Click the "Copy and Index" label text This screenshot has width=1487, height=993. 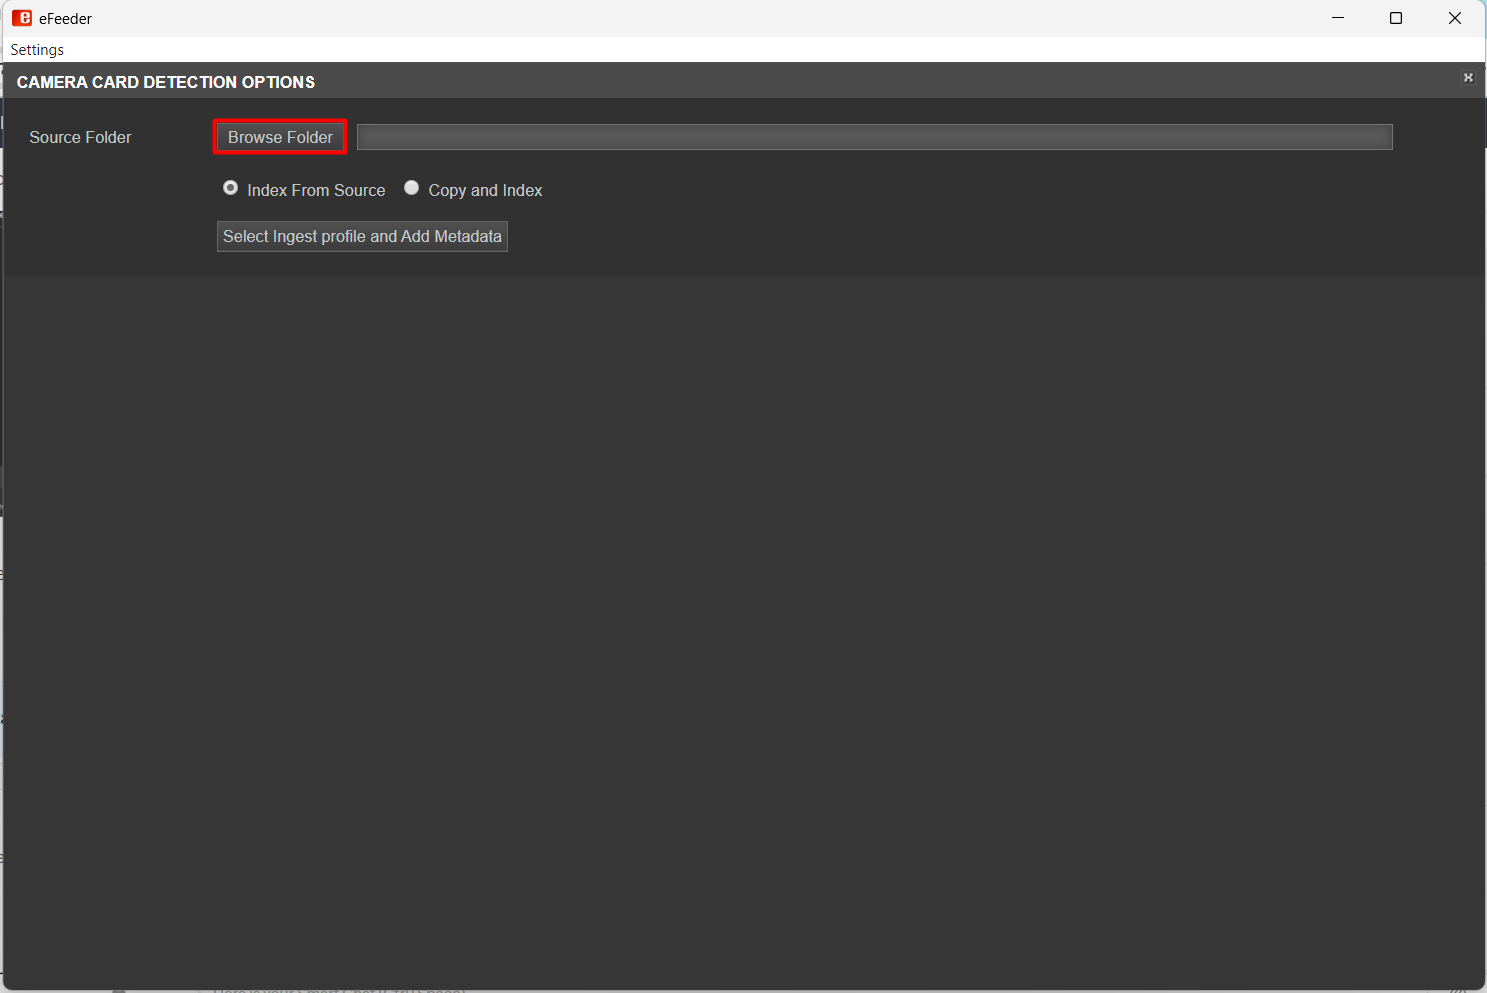[x=485, y=190]
